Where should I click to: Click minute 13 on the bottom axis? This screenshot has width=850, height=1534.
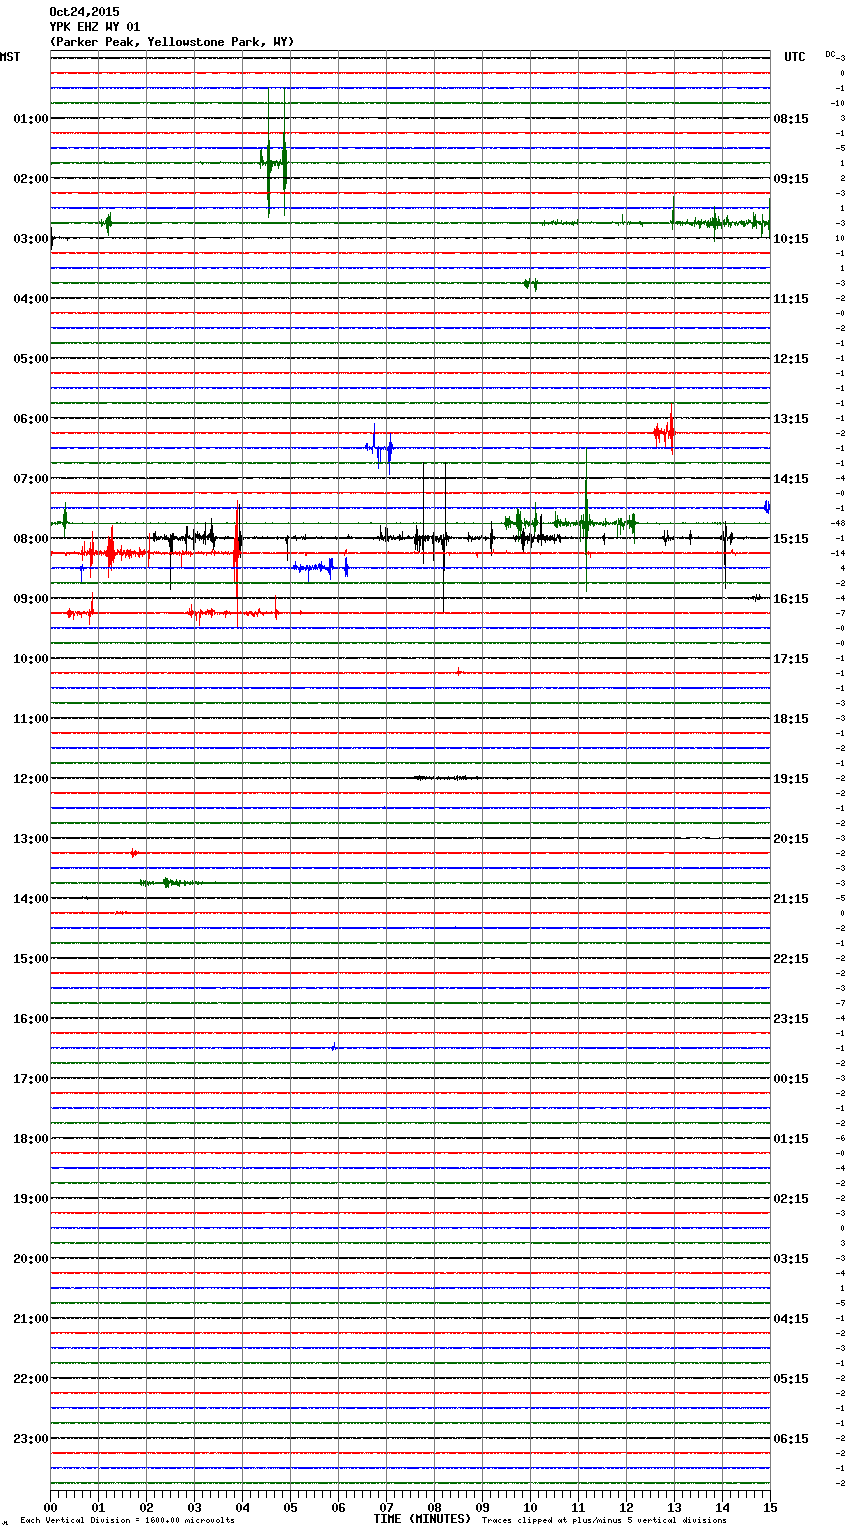674,1507
